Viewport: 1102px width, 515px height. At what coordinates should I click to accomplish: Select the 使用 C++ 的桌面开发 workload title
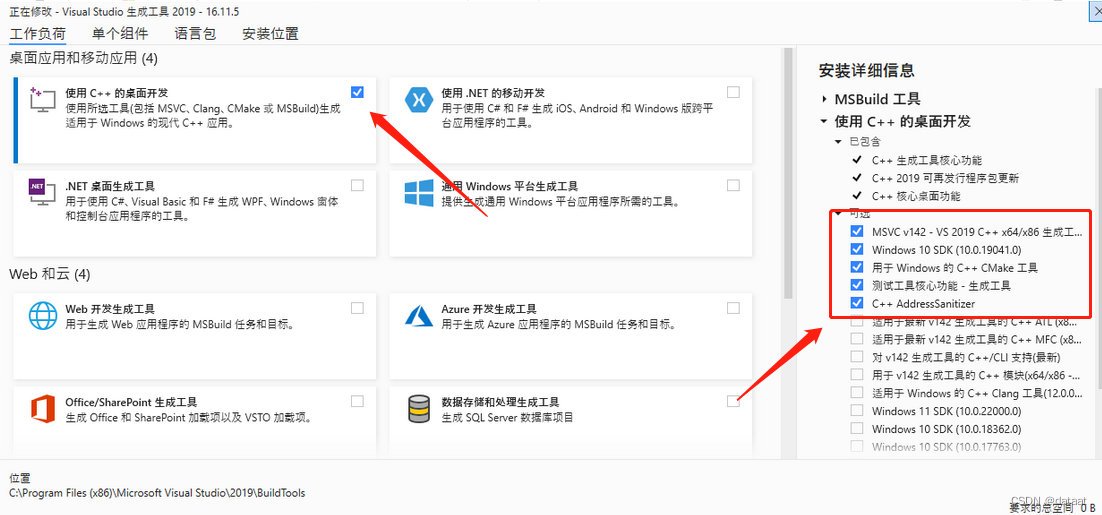[x=117, y=93]
